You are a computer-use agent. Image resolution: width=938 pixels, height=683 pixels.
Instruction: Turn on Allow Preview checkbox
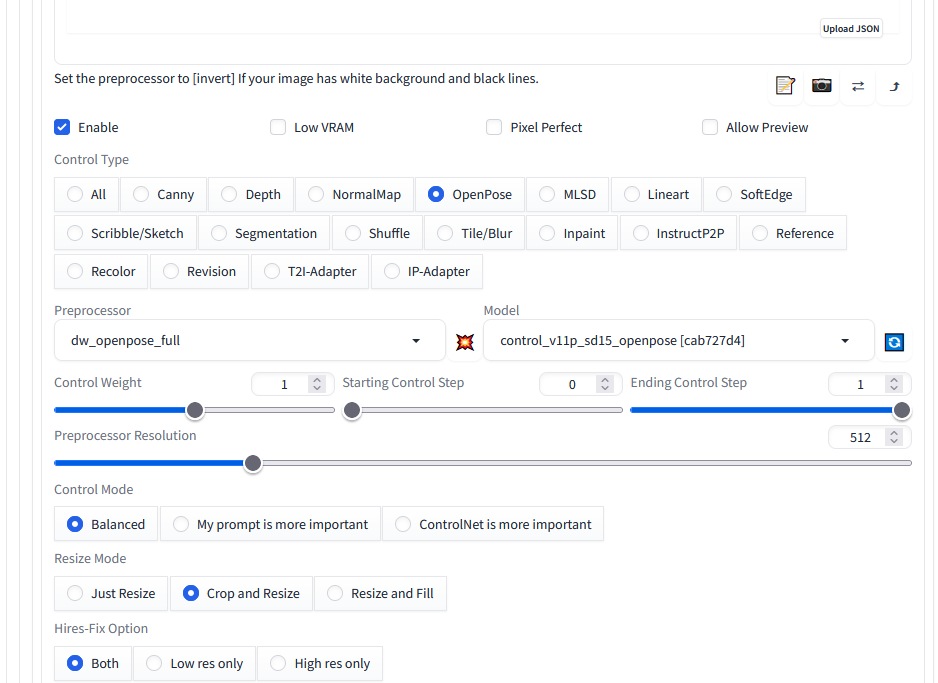click(709, 127)
